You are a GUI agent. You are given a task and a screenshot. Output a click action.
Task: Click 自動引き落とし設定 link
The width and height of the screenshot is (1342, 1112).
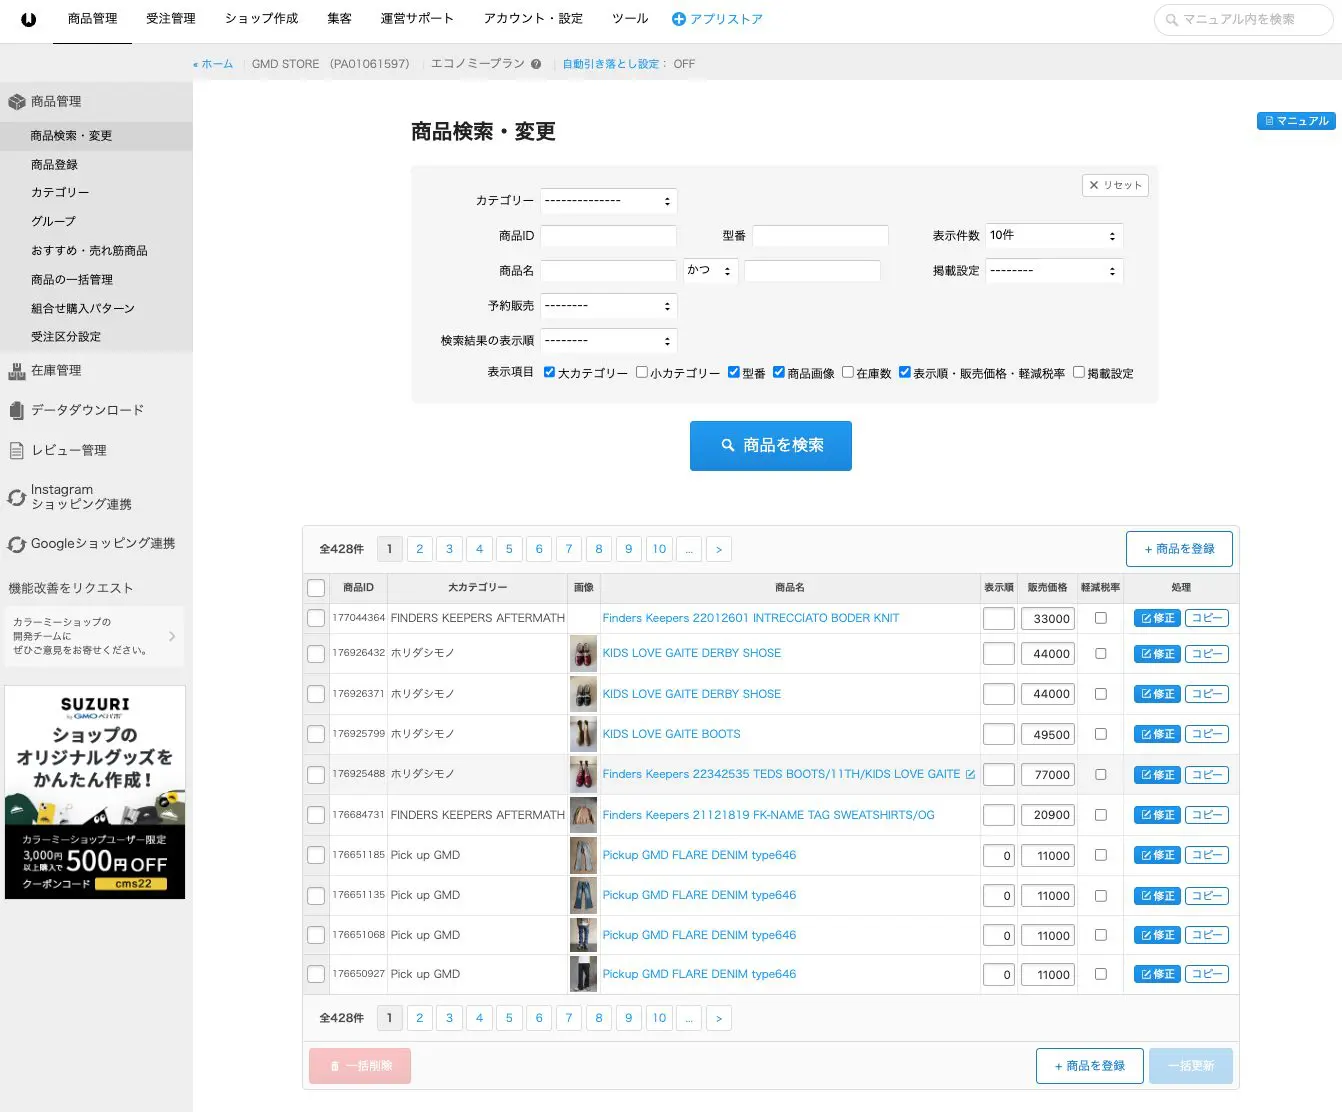coord(610,64)
